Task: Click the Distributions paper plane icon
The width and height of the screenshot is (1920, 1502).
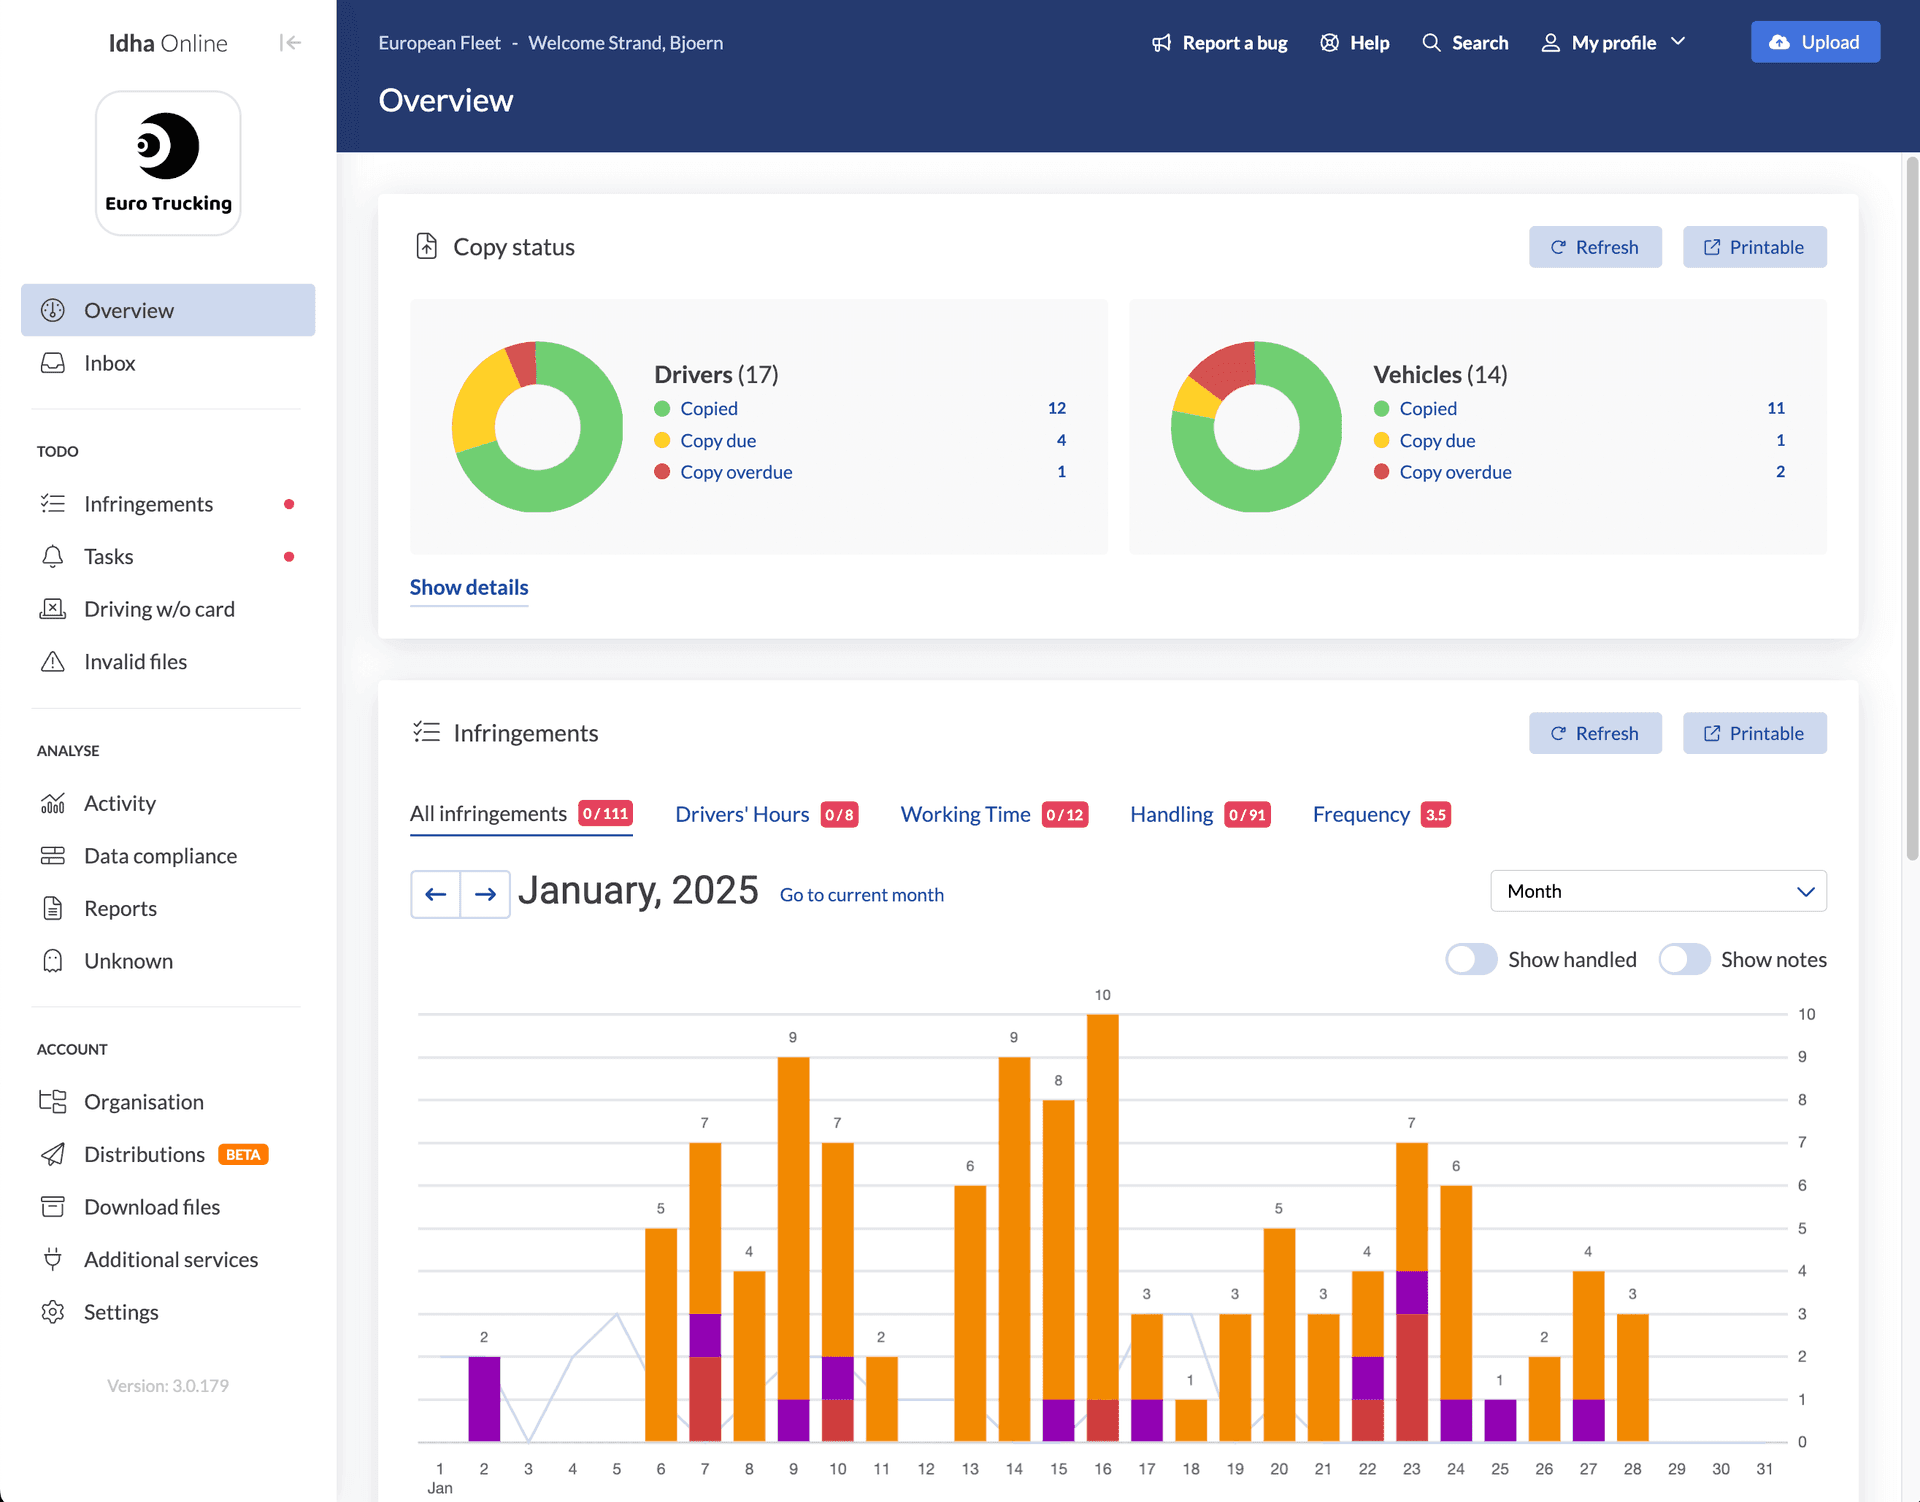Action: (53, 1154)
